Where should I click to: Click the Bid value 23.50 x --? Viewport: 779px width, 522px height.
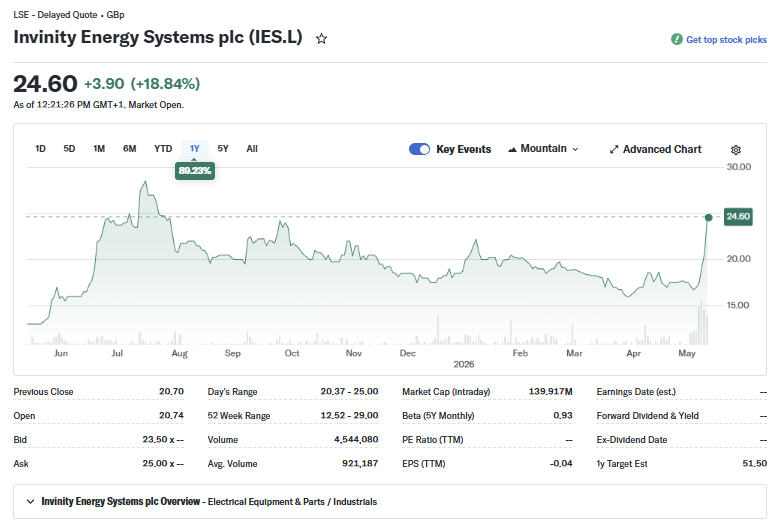tap(163, 439)
